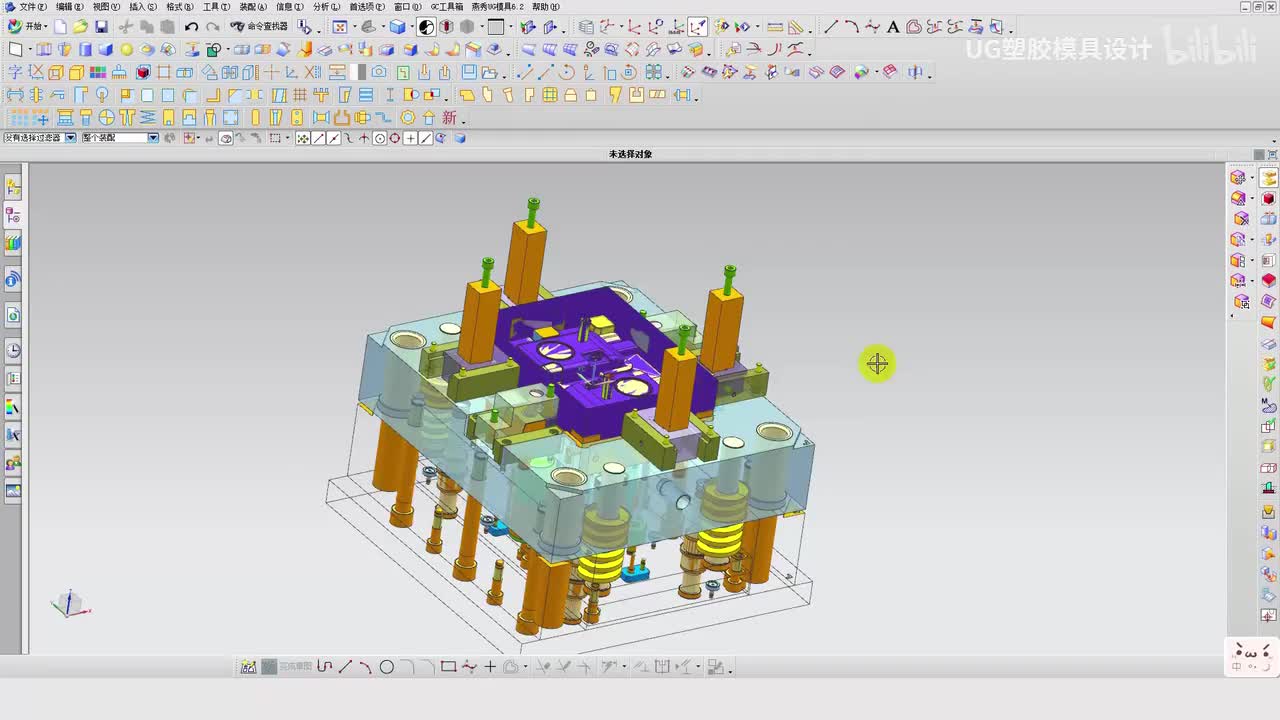Toggle Quadrant Point snapping
The width and height of the screenshot is (1280, 720).
tap(395, 138)
